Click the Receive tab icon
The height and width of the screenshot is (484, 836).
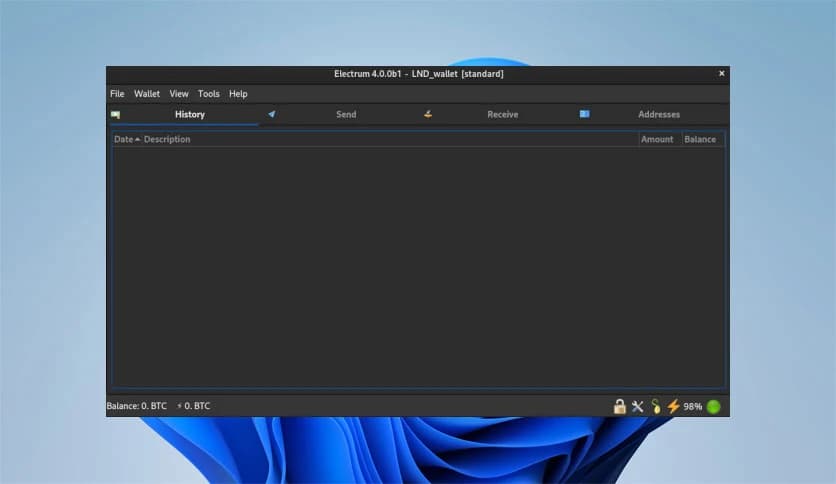pyautogui.click(x=428, y=114)
